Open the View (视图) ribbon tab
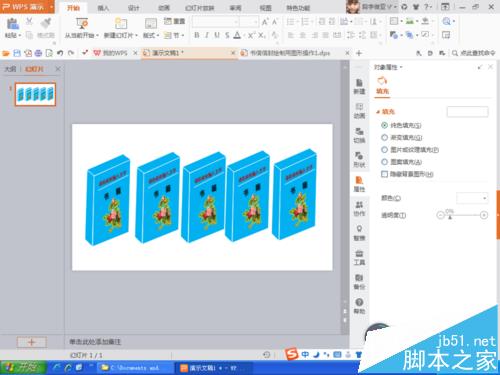Screen dimensions: 500x375 click(x=265, y=8)
